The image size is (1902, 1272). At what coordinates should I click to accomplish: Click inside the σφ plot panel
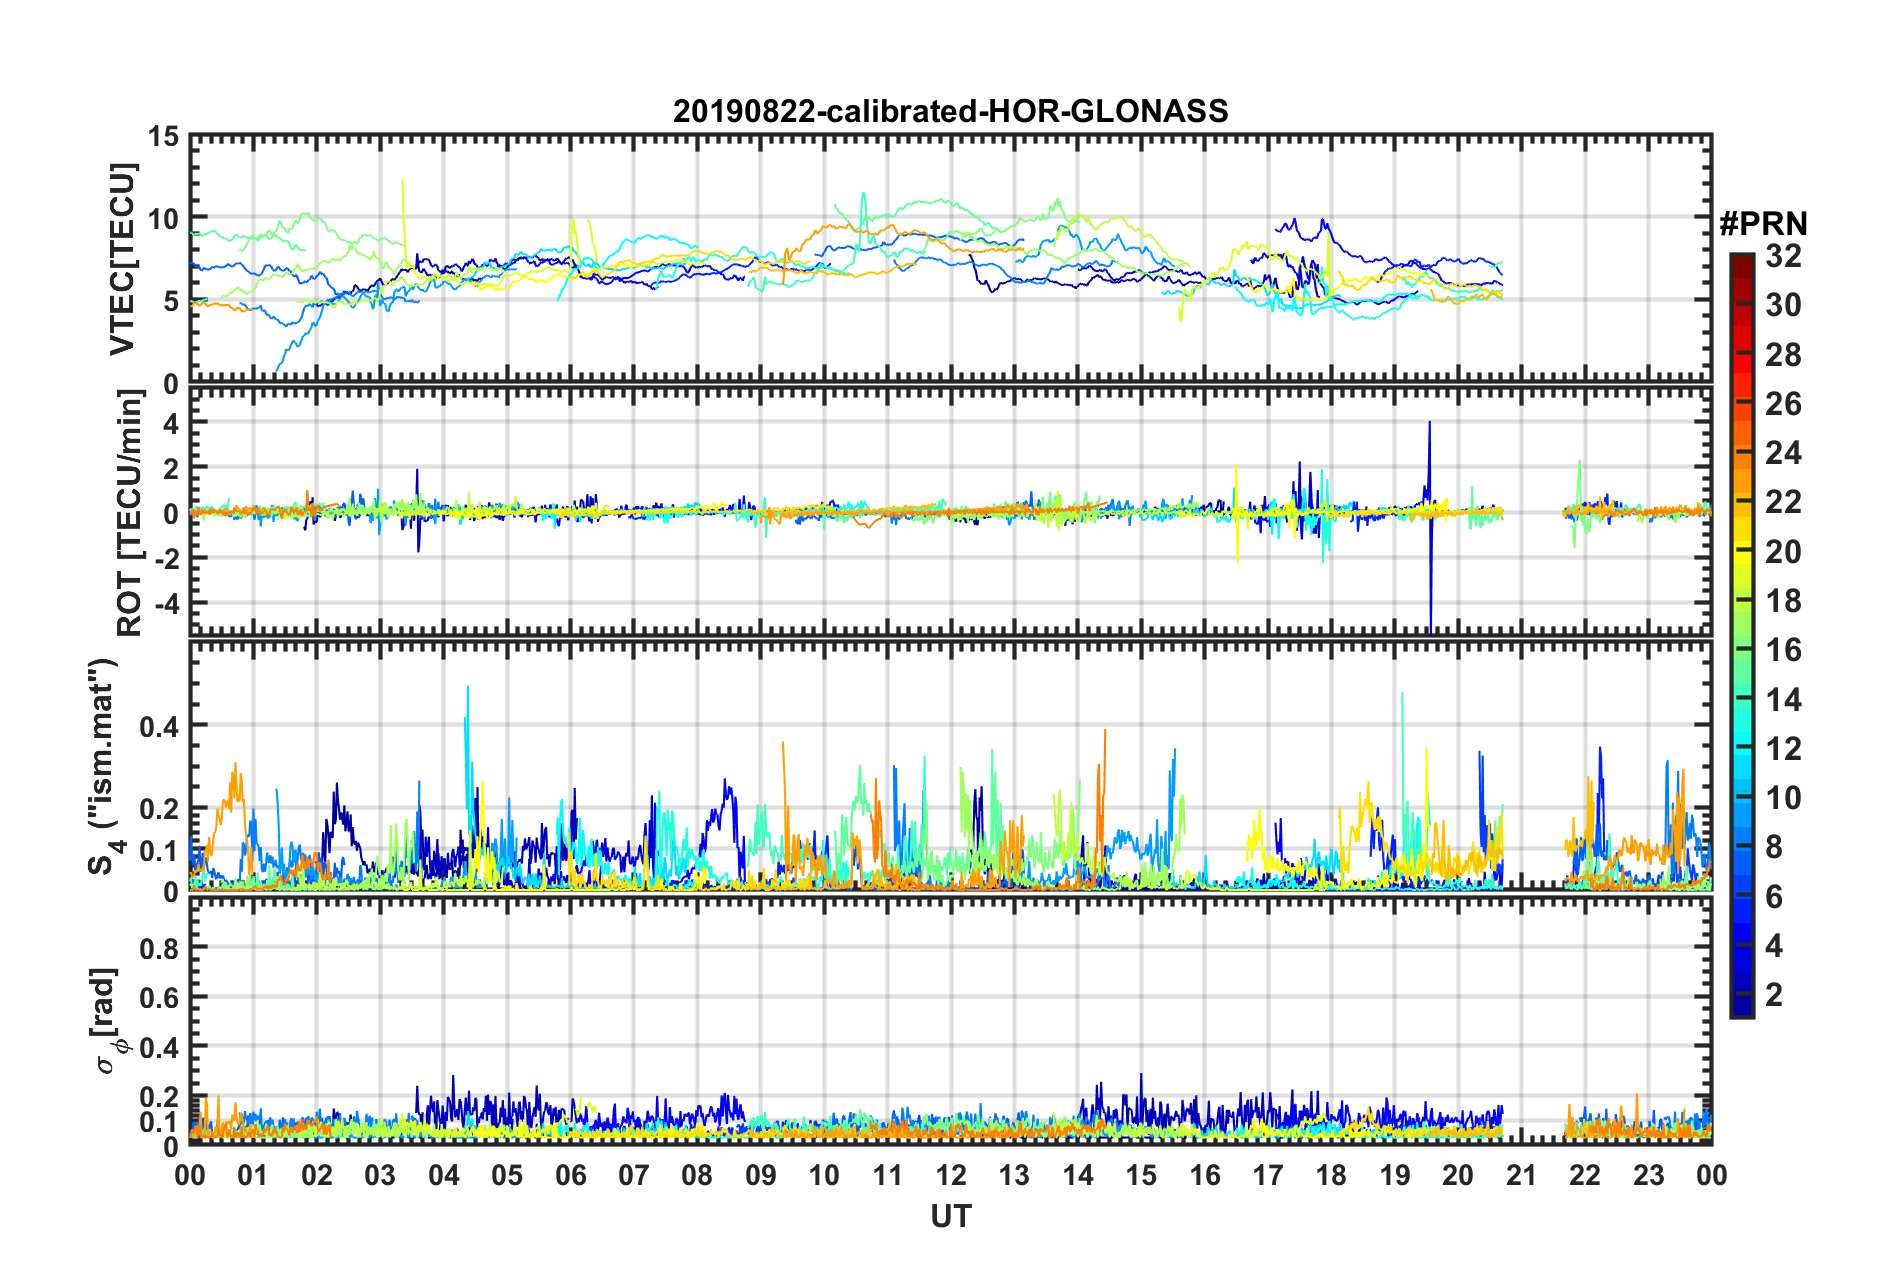951,1020
